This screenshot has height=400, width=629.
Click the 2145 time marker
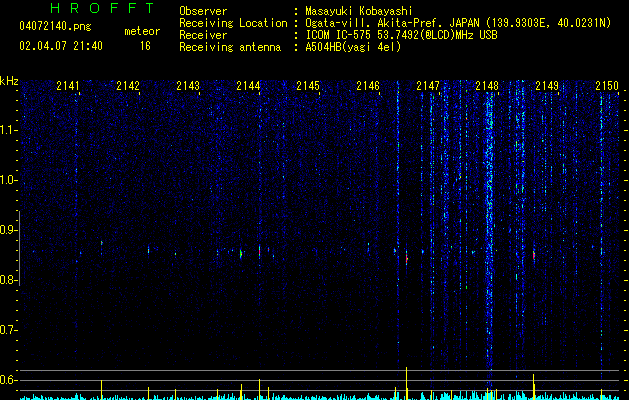[308, 85]
